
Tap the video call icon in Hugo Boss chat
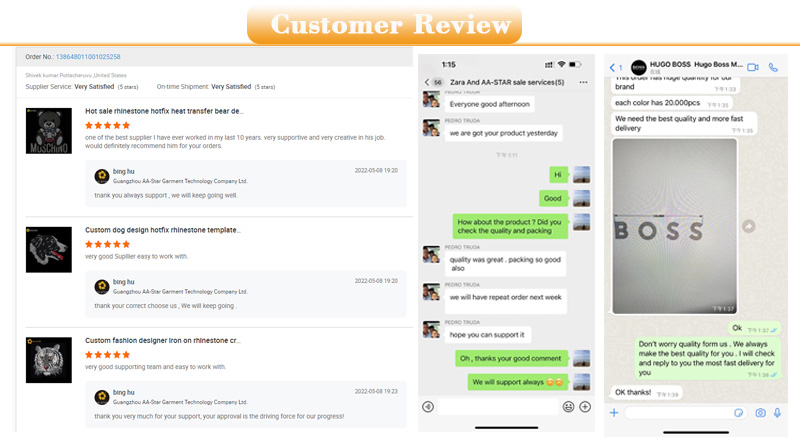tap(753, 67)
